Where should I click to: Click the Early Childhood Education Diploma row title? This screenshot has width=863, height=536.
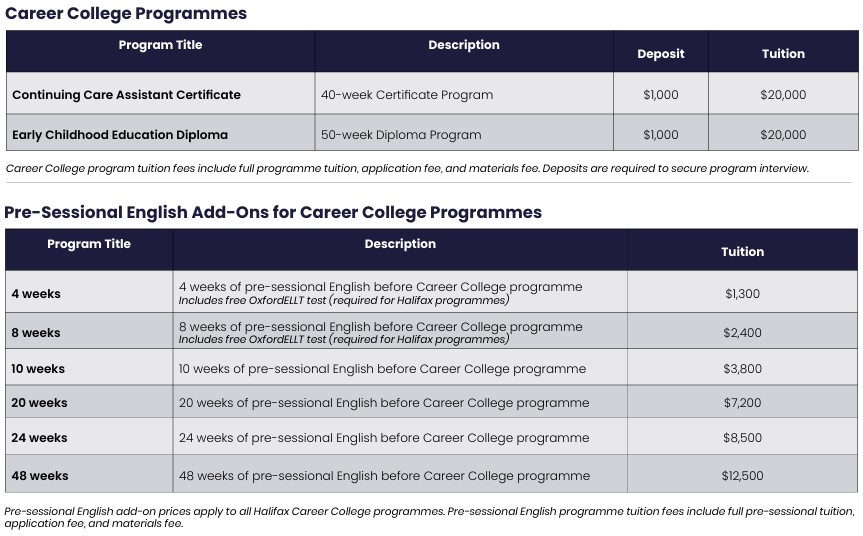tap(120, 135)
